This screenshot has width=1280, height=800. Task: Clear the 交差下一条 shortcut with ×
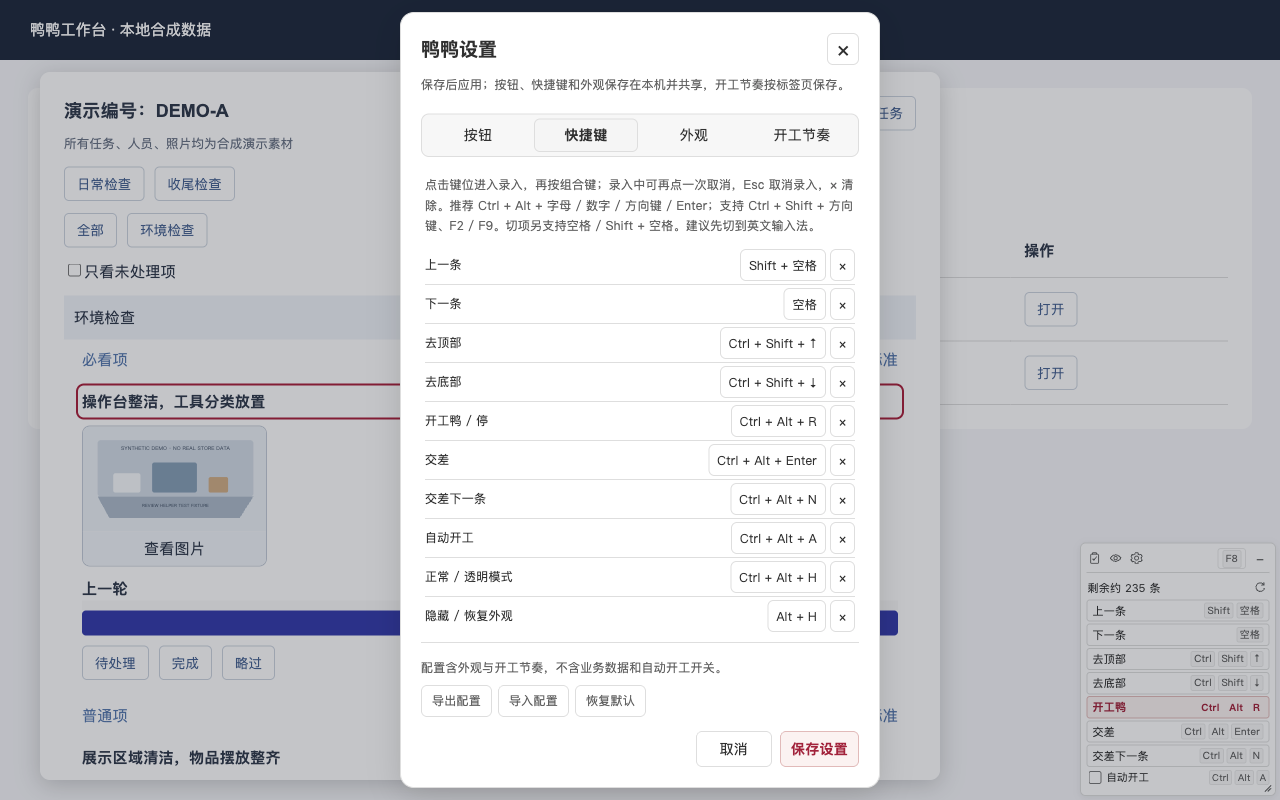point(842,499)
